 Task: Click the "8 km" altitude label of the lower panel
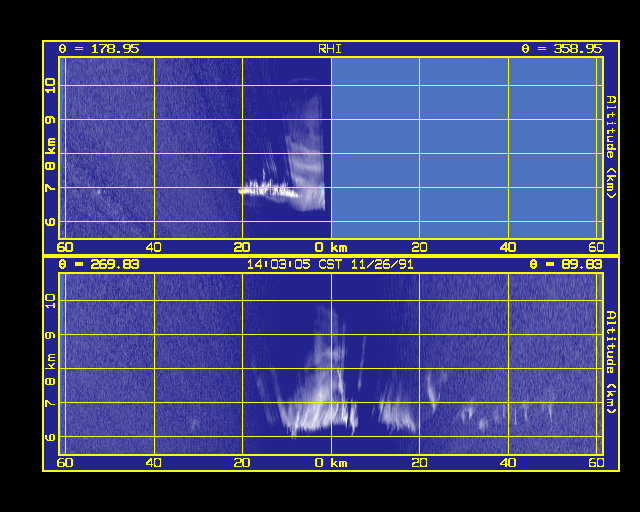coord(50,370)
